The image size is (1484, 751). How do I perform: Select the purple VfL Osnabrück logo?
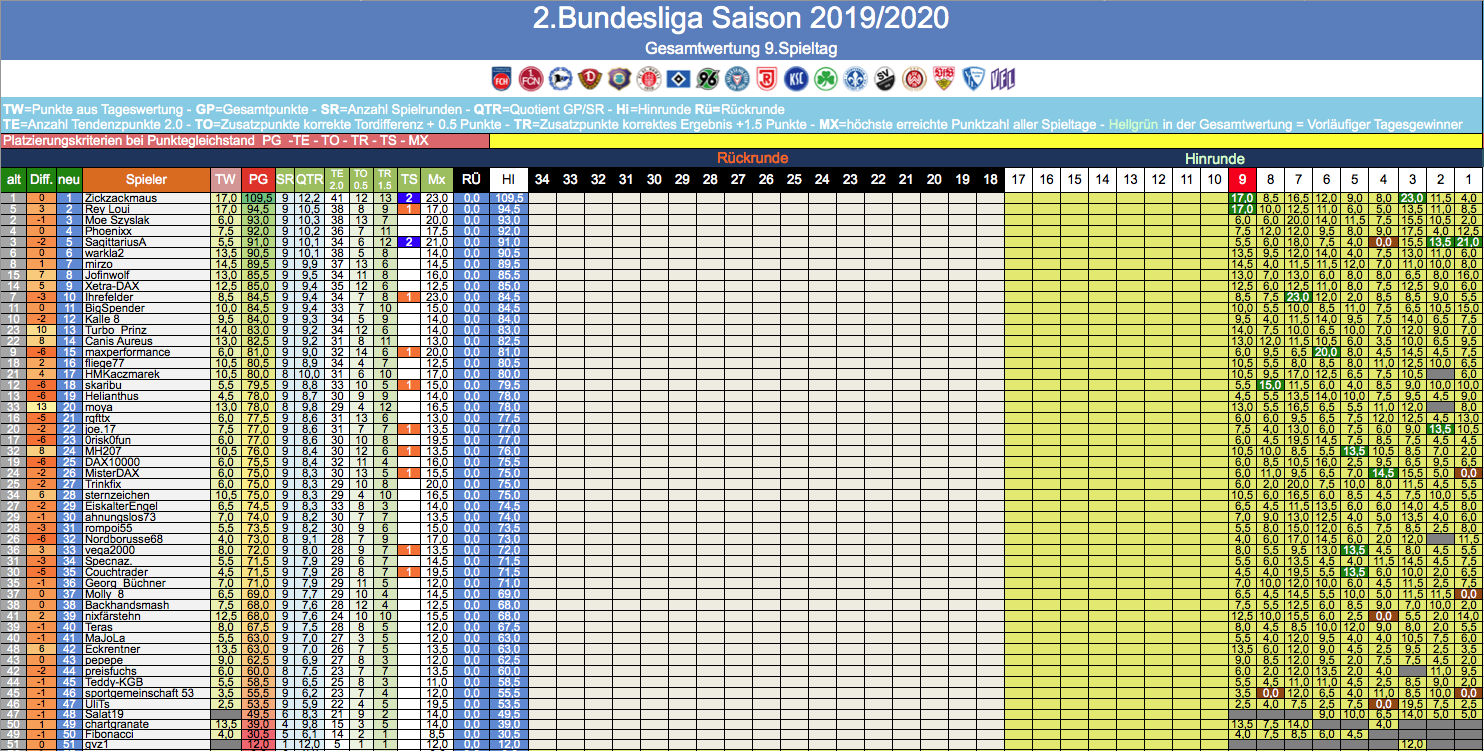1003,79
